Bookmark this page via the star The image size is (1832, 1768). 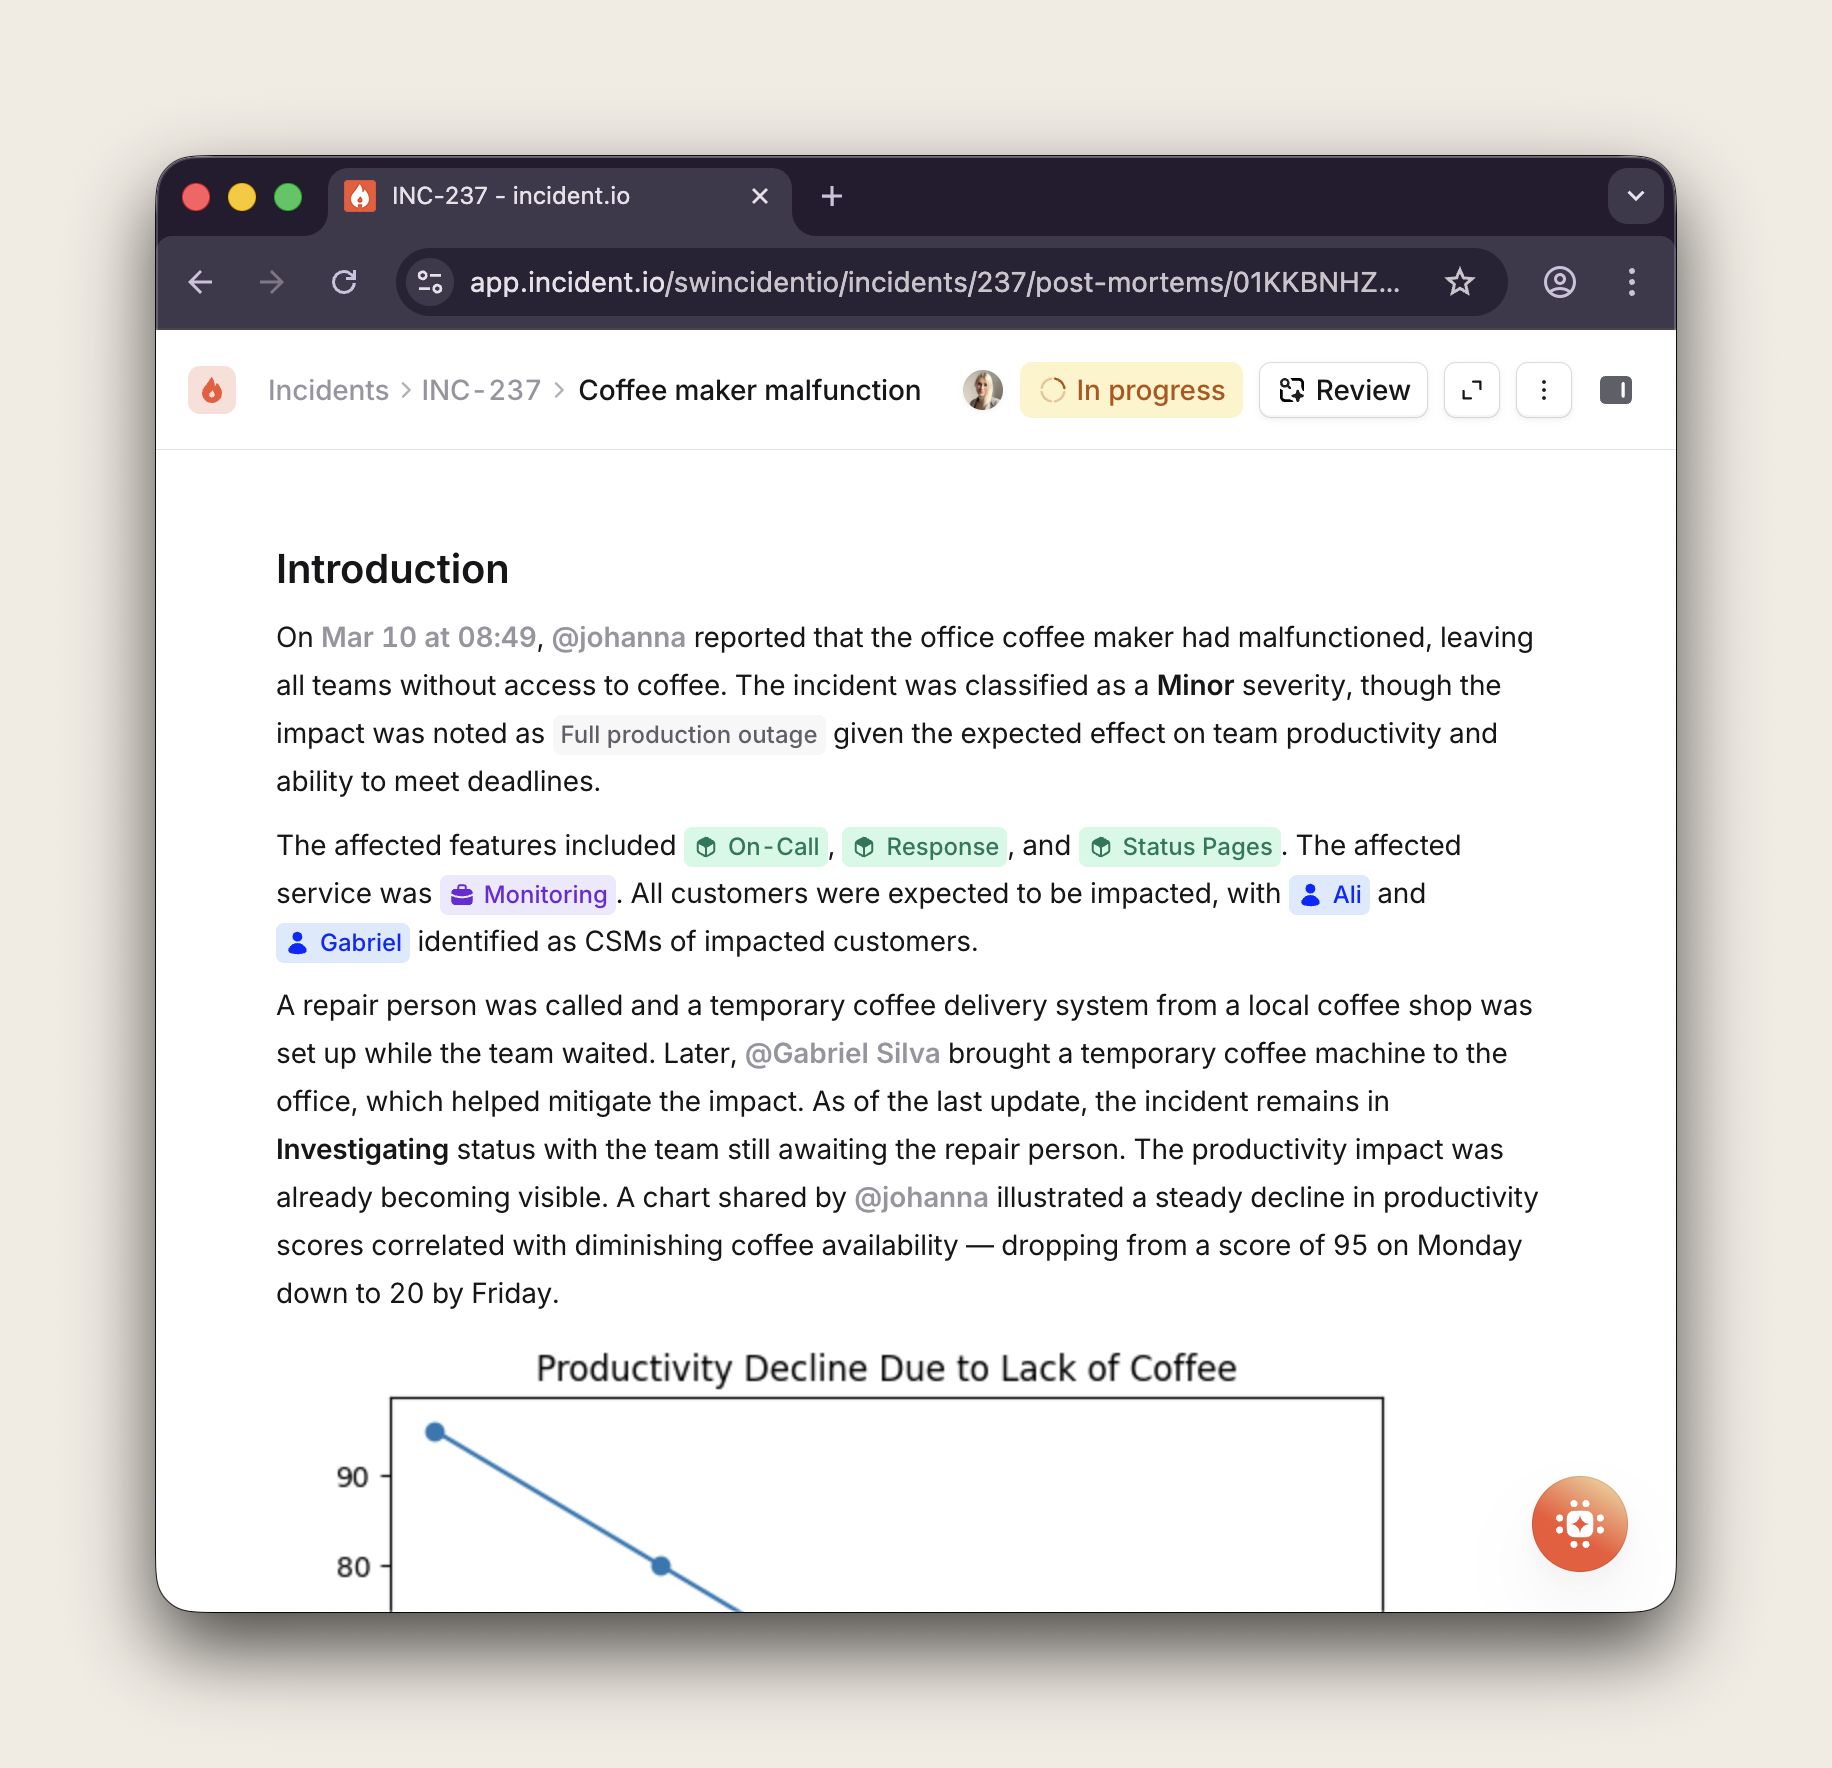1460,282
